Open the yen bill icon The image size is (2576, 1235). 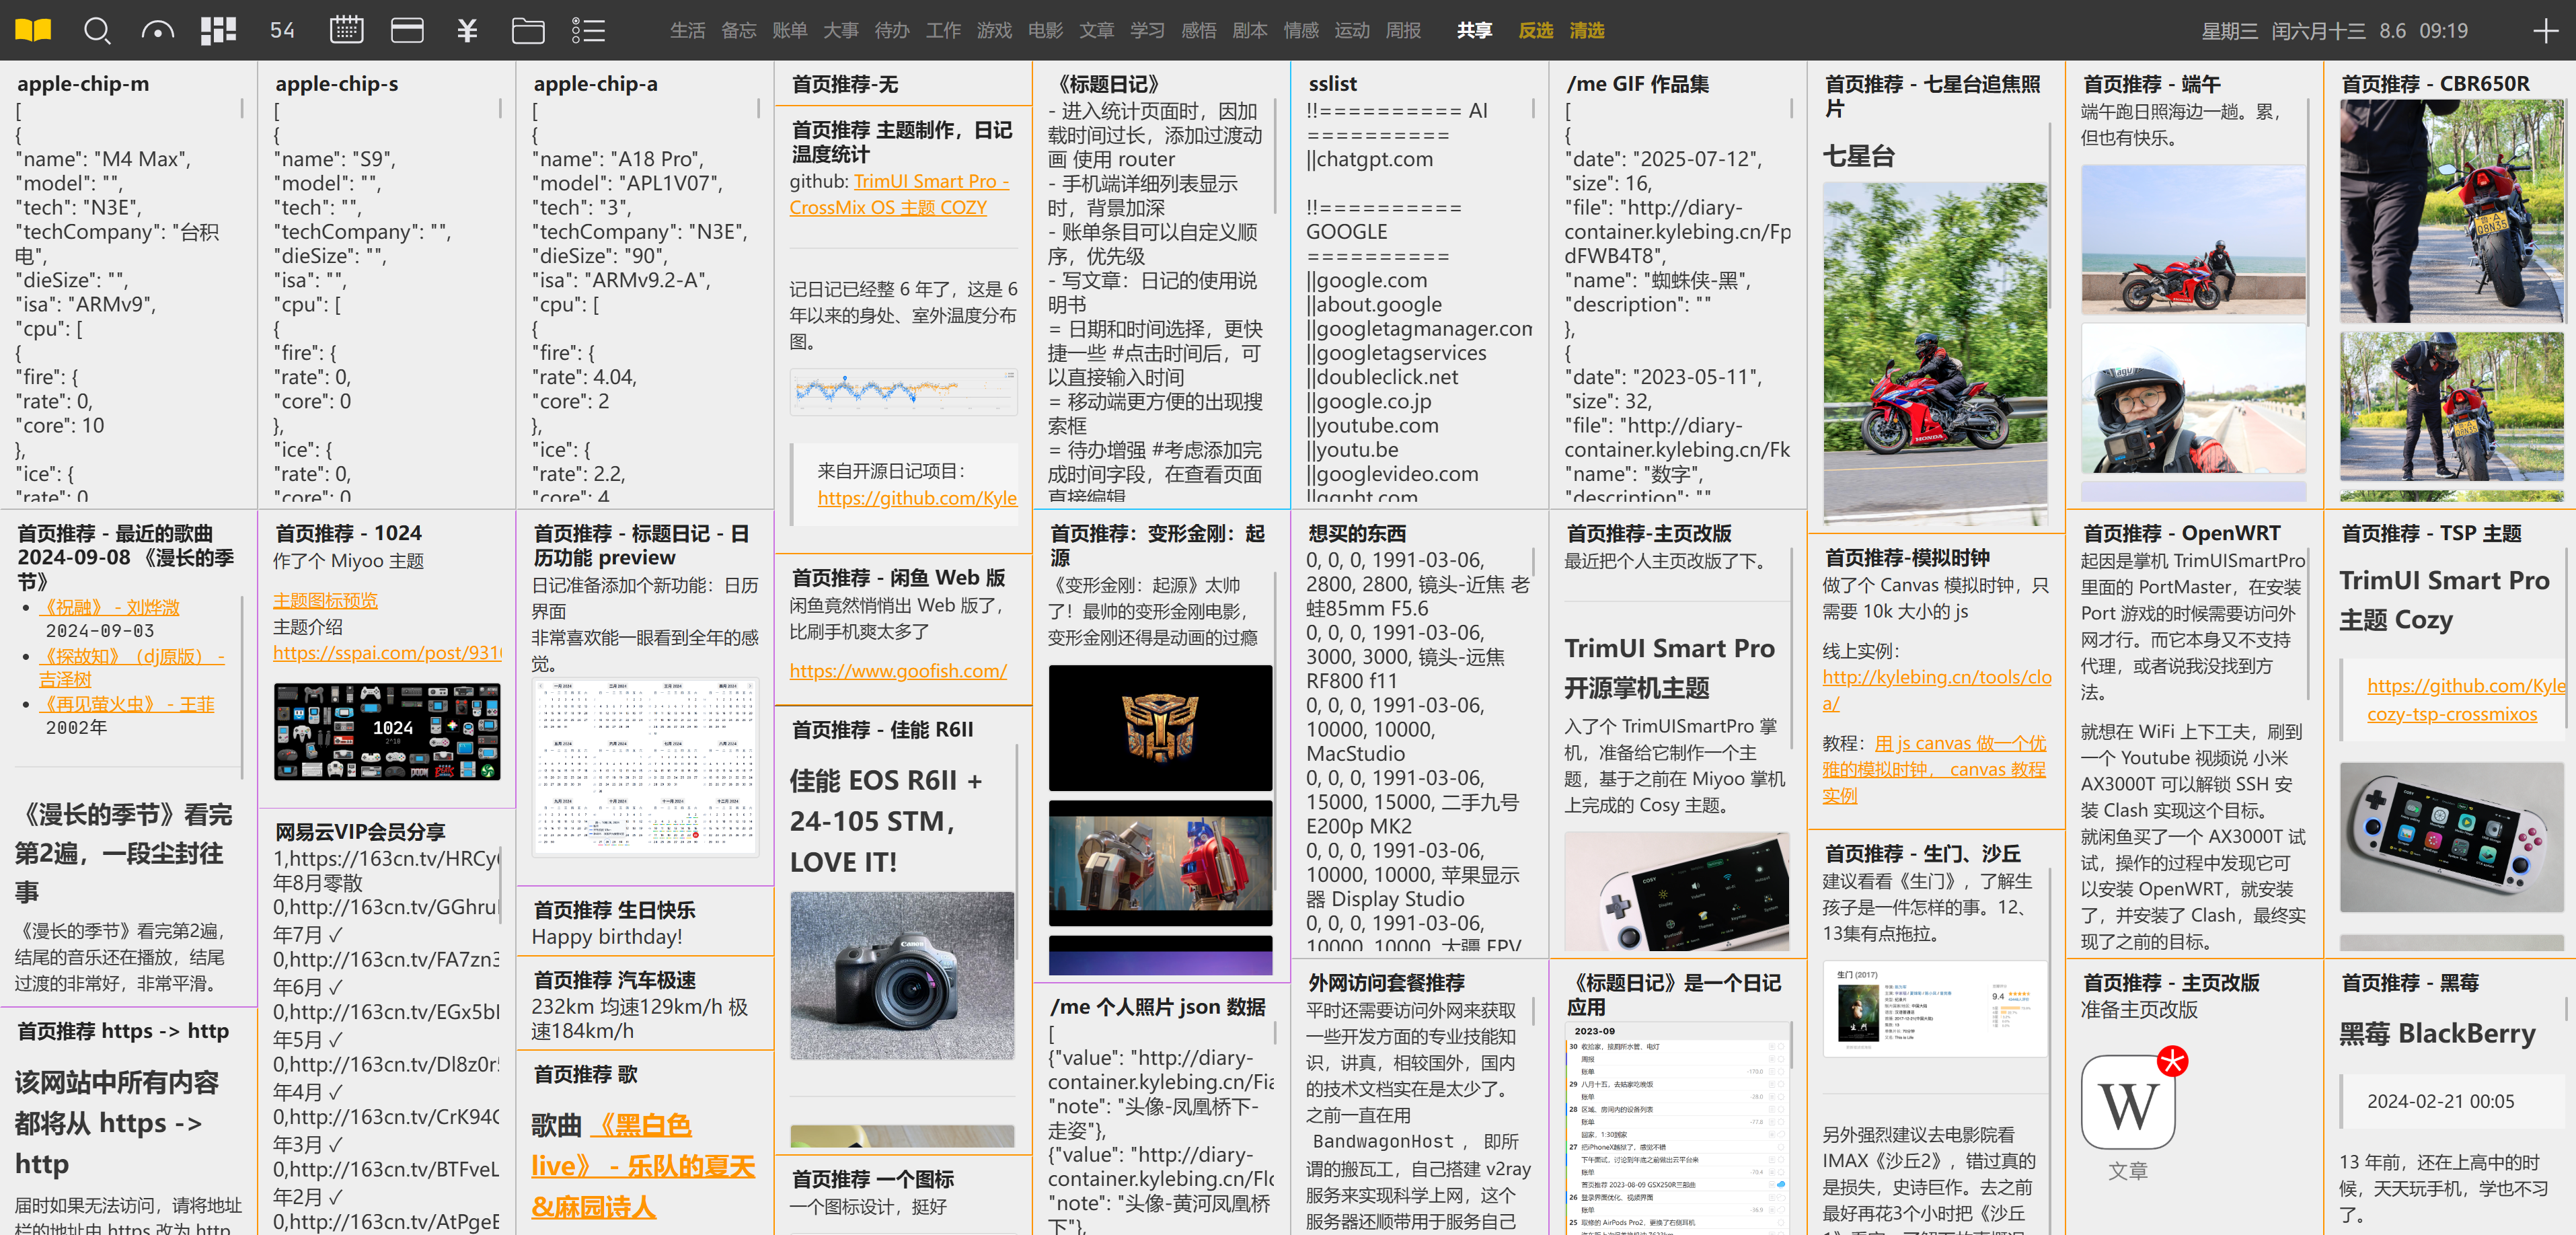coord(467,30)
